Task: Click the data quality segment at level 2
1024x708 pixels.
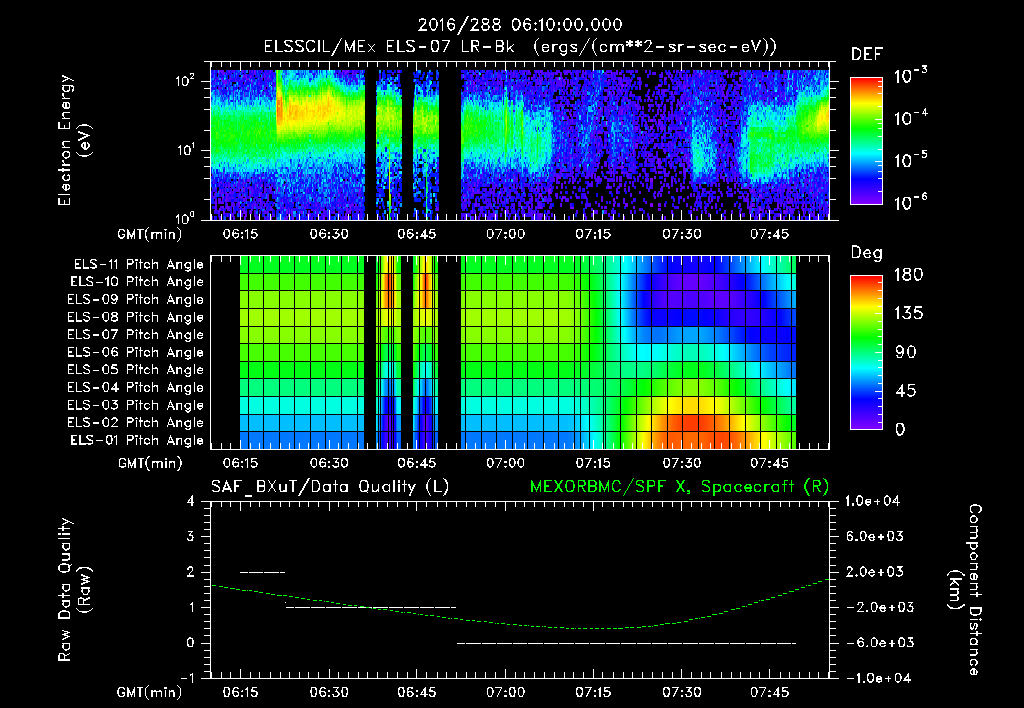Action: point(263,572)
